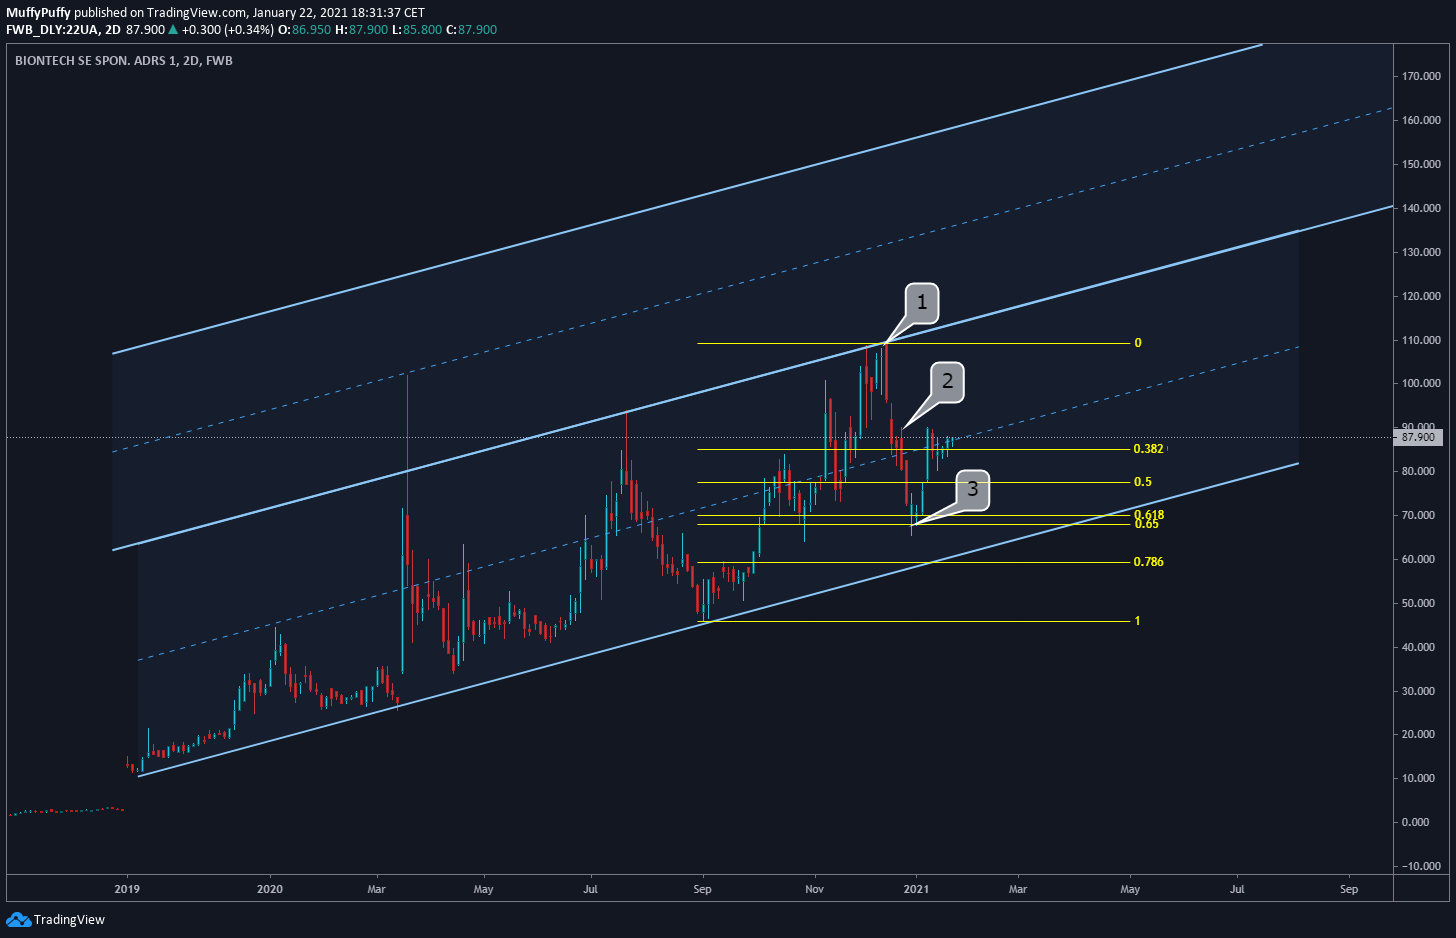Click the Fibonacci 0.382 level label
The height and width of the screenshot is (938, 1456).
click(x=1149, y=449)
